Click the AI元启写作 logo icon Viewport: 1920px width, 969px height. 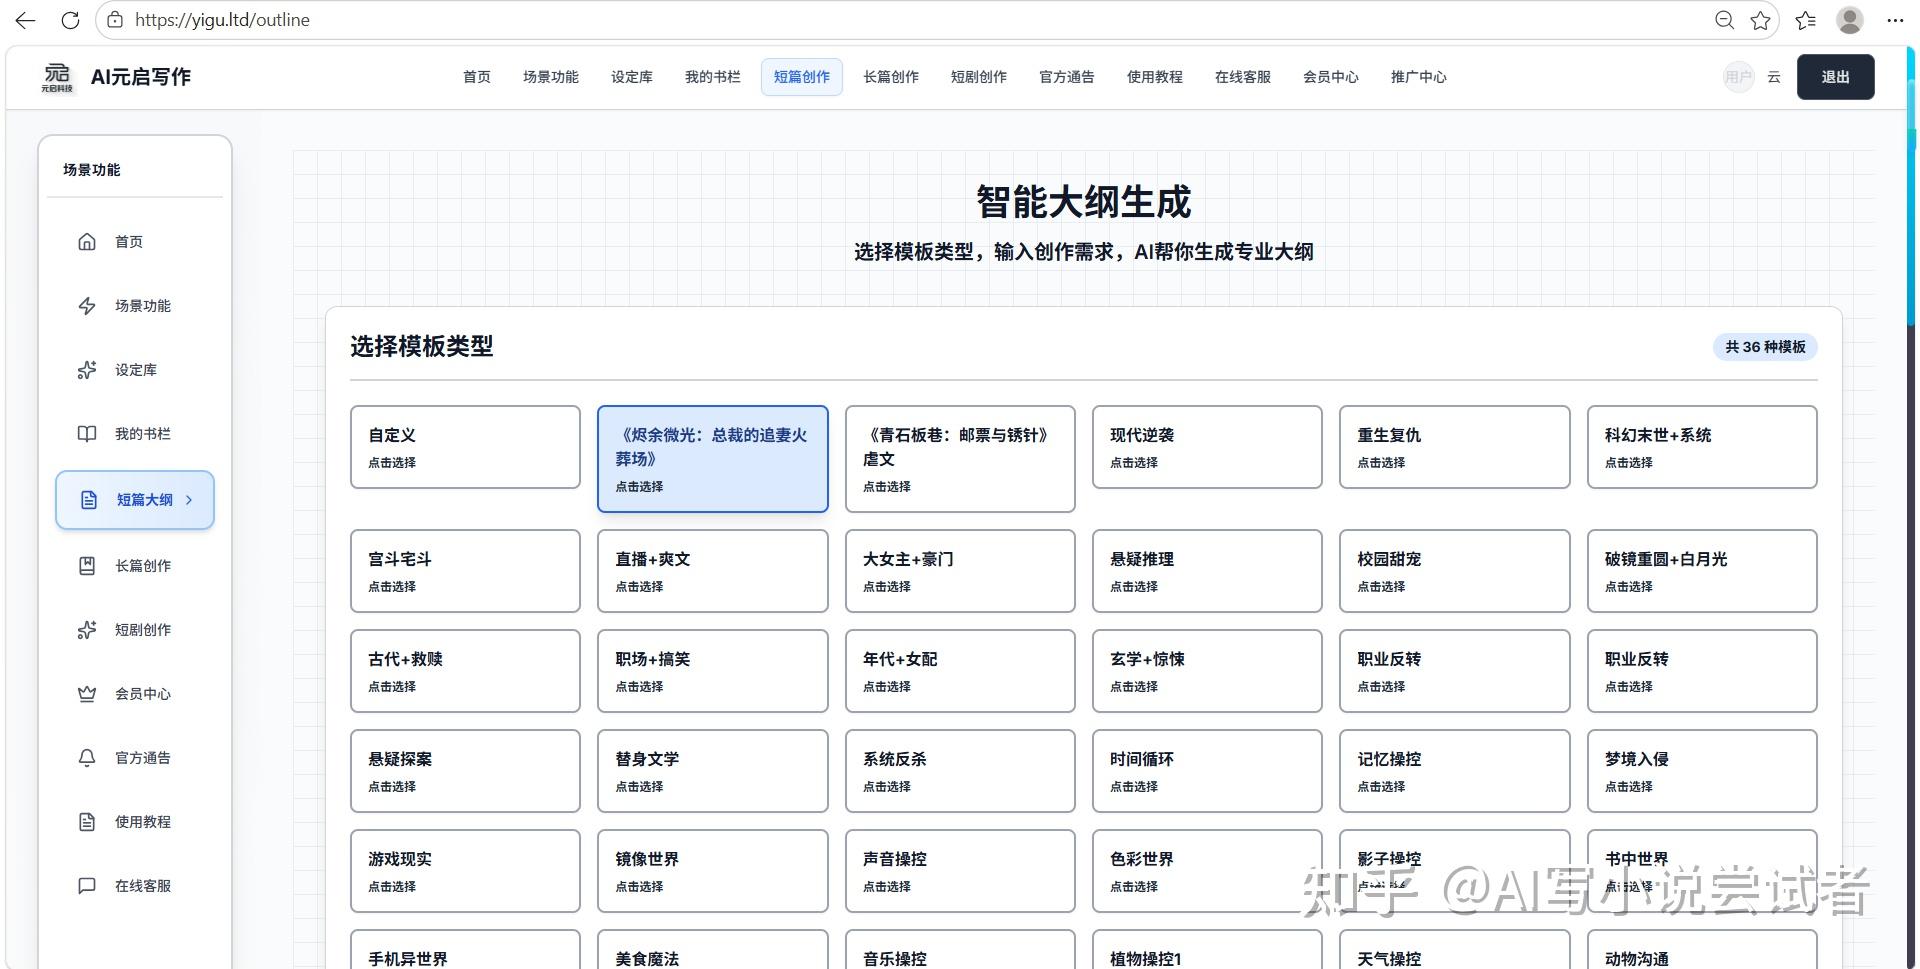coord(57,77)
